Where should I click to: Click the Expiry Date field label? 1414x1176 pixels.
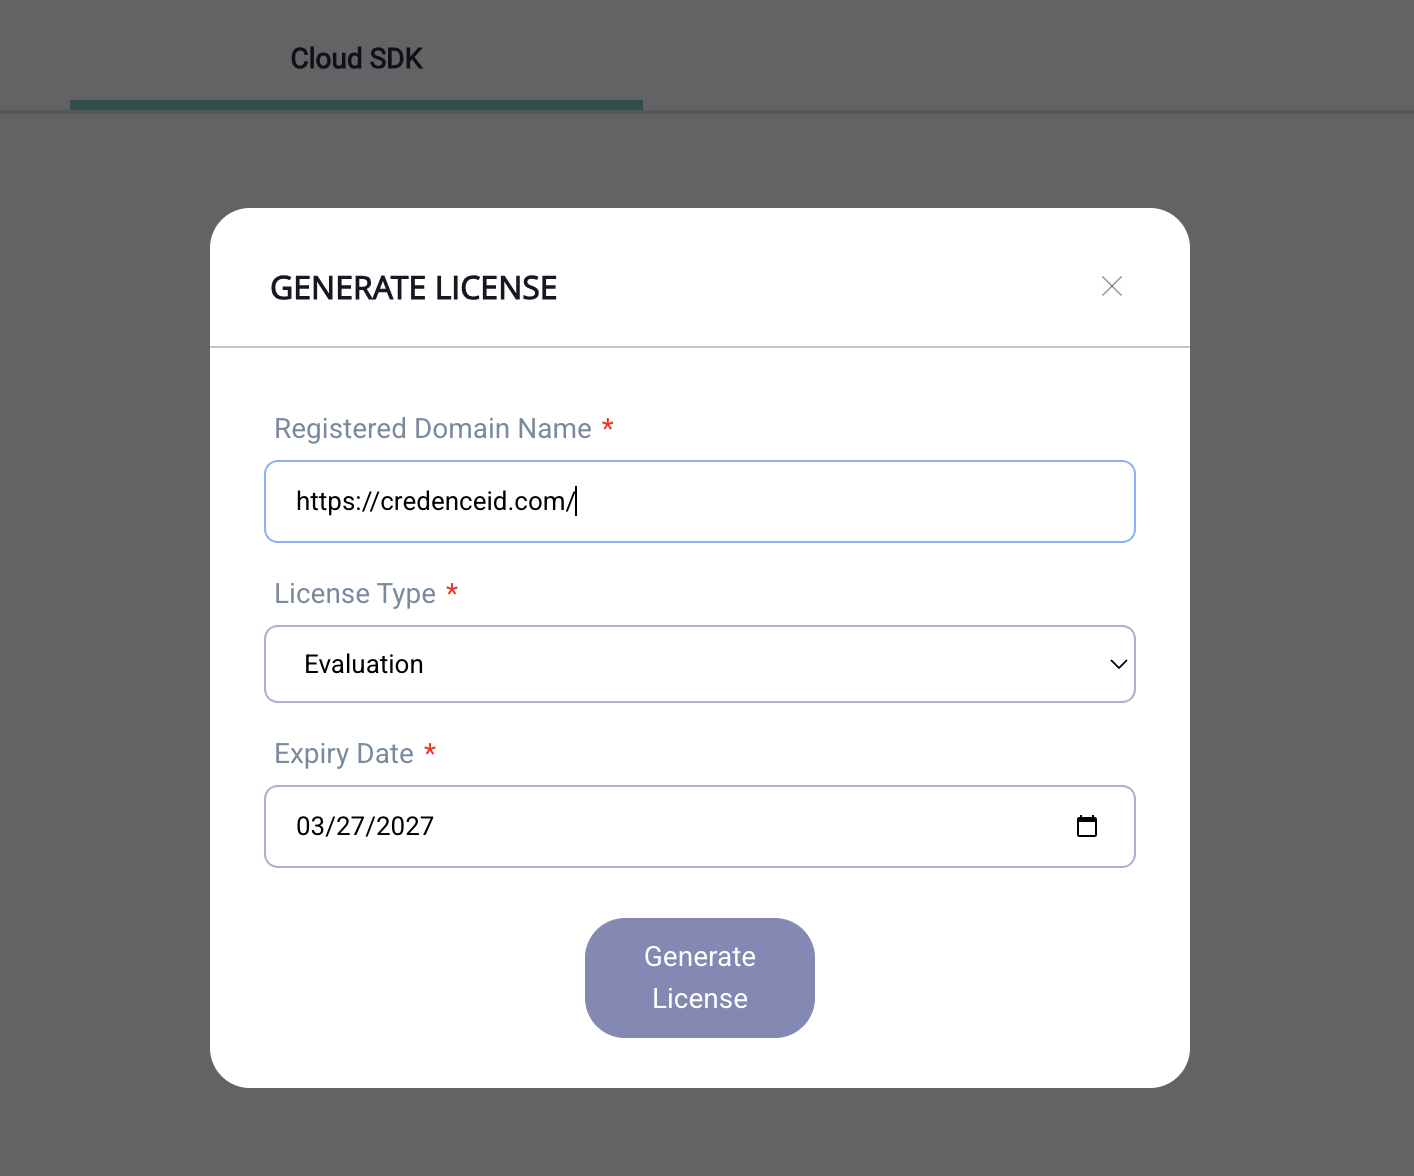point(344,754)
